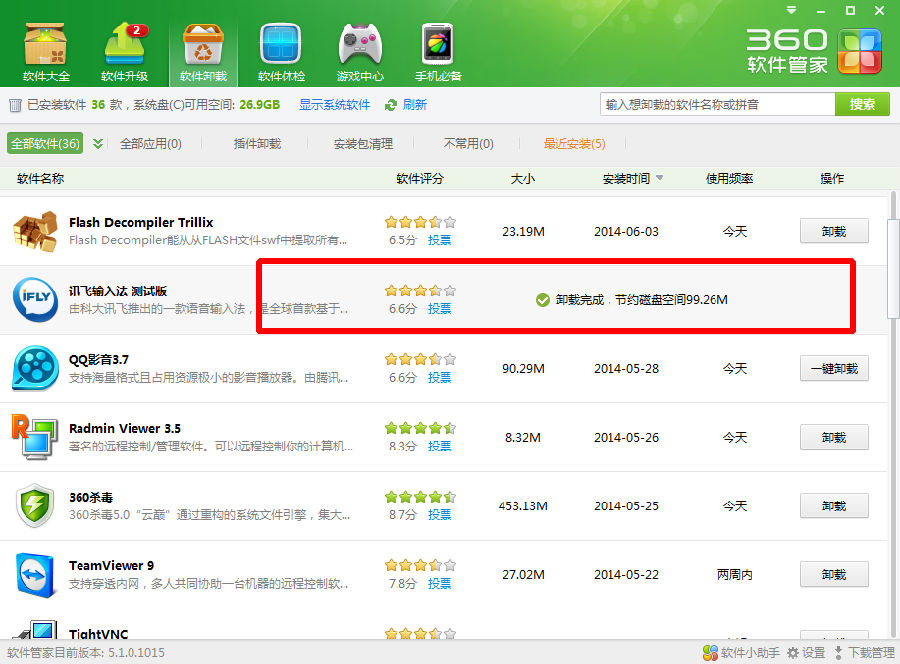Click 显示系统软件 link
This screenshot has width=900, height=664.
coord(335,104)
